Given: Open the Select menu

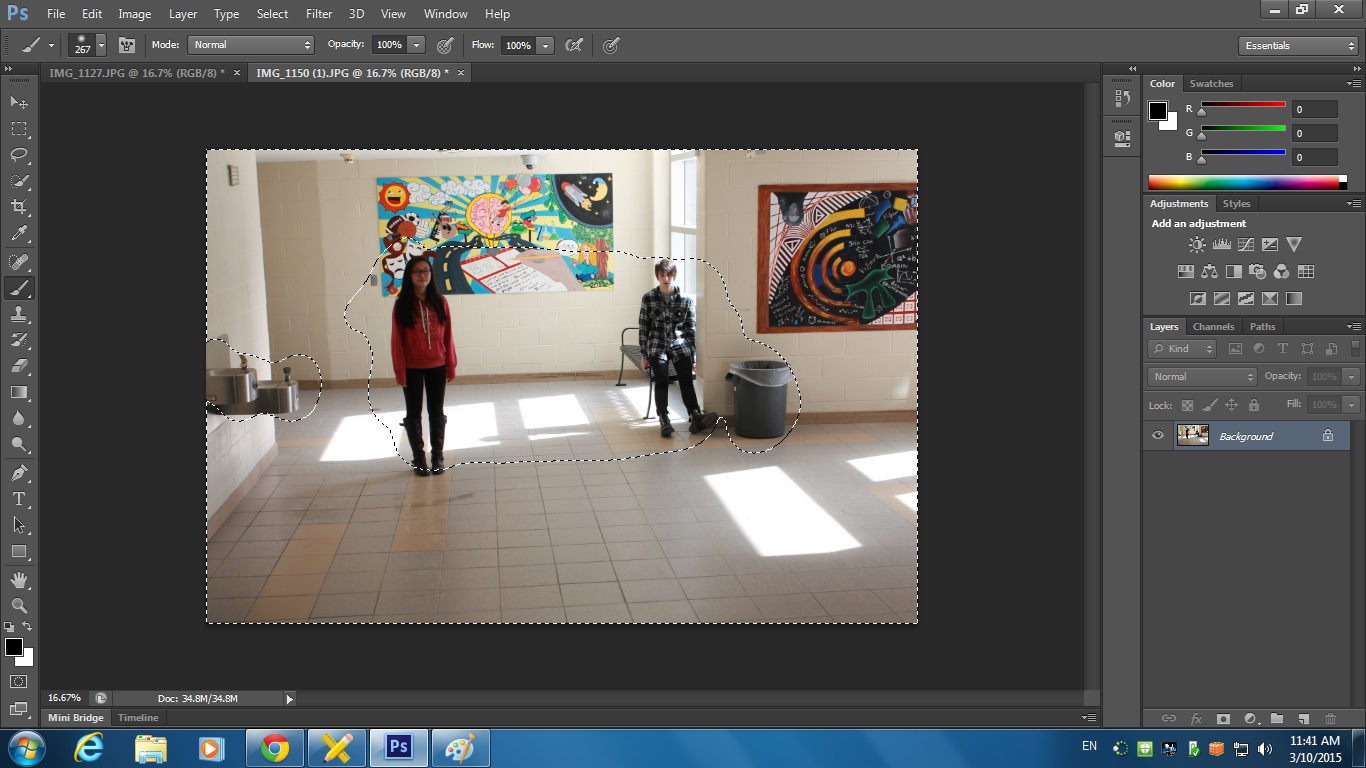Looking at the screenshot, I should 272,14.
